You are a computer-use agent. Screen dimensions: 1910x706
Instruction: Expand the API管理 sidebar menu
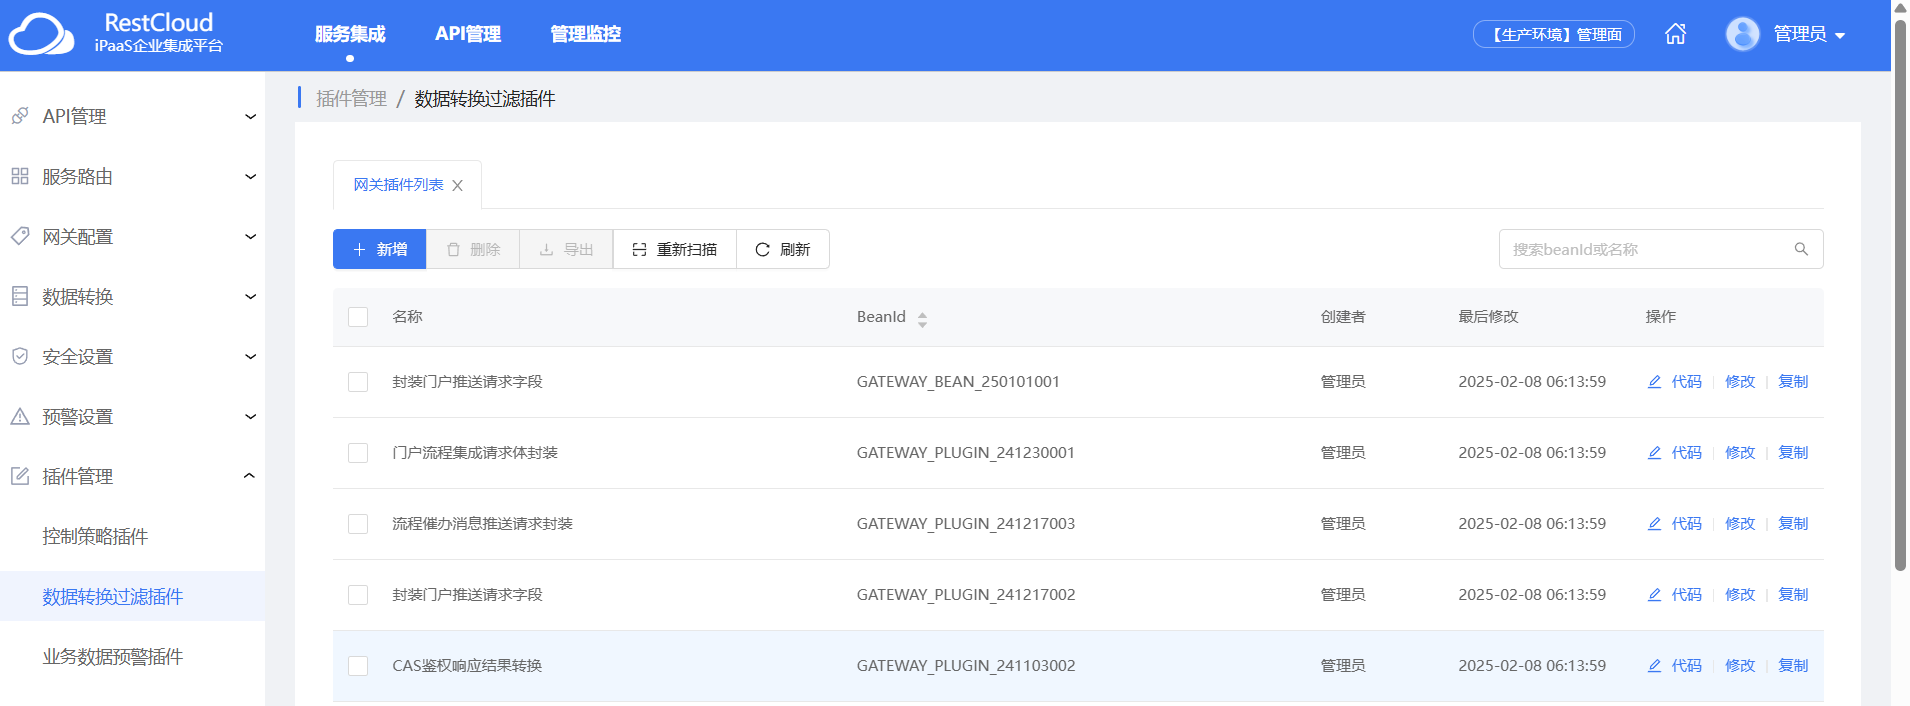(x=132, y=117)
